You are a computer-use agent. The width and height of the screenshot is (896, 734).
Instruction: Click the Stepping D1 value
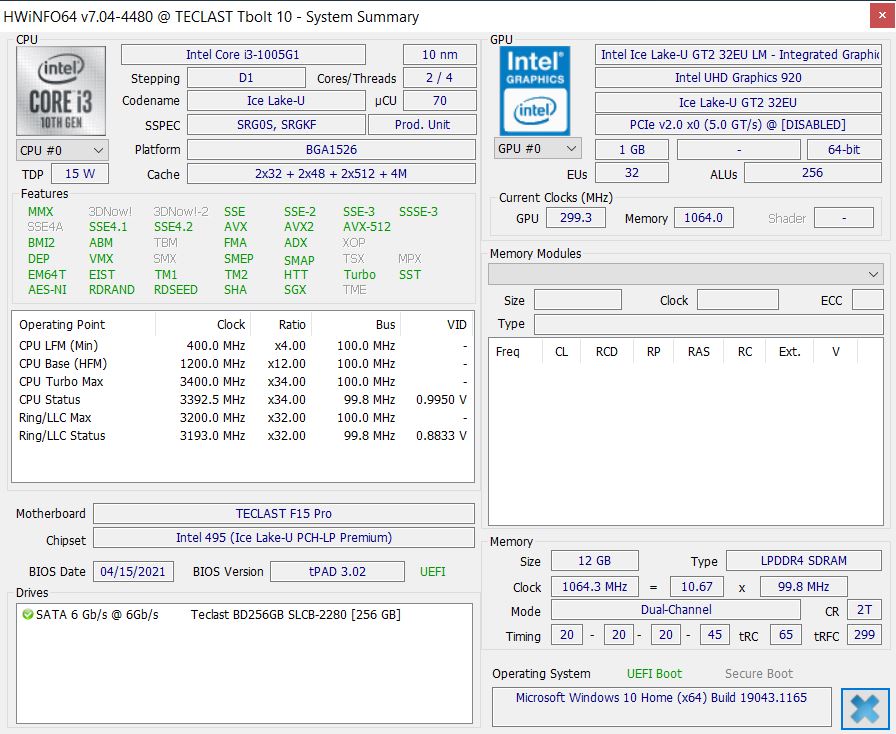click(246, 78)
